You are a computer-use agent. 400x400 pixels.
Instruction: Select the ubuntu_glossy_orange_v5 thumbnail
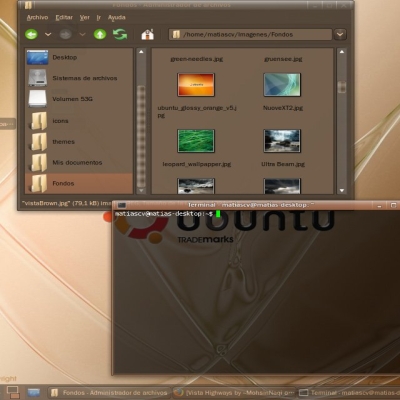[x=196, y=85]
